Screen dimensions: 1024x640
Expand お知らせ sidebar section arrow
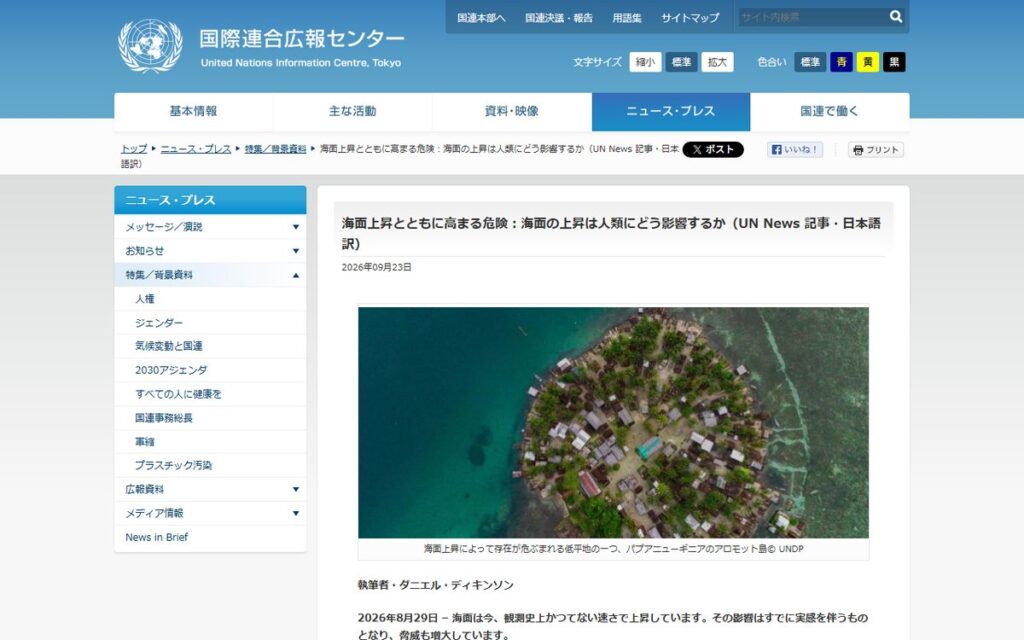pos(296,251)
